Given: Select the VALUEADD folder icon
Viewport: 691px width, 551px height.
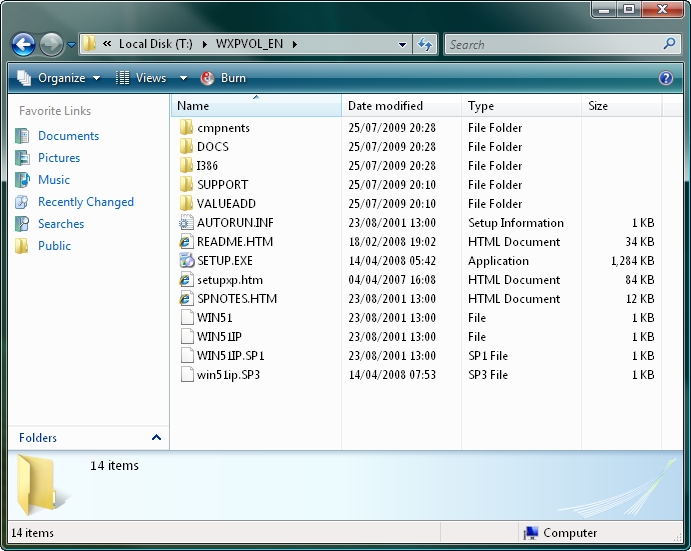Looking at the screenshot, I should coord(186,203).
